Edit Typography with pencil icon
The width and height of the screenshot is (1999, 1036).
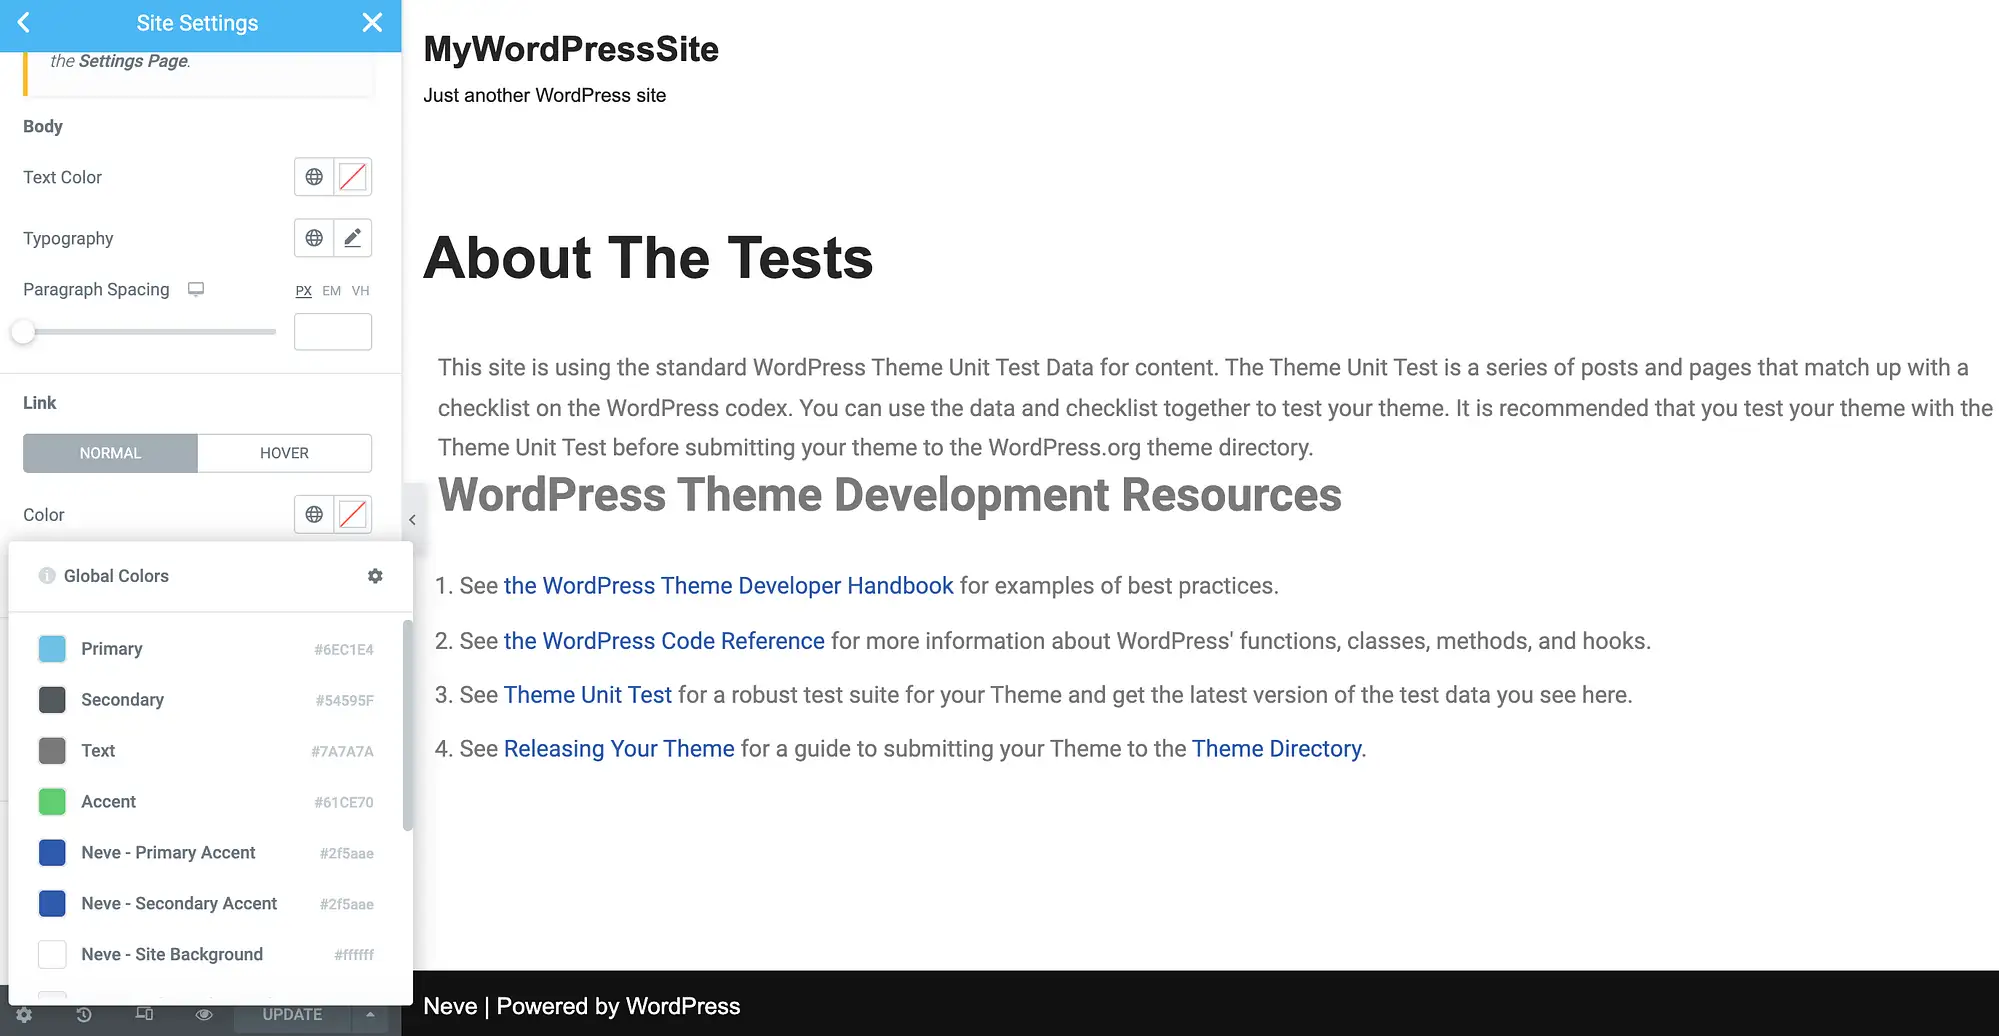[352, 238]
